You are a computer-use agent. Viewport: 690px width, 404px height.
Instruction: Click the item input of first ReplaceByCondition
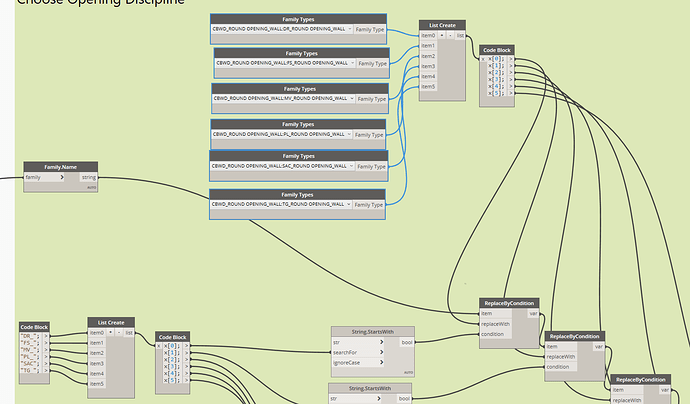[496, 313]
